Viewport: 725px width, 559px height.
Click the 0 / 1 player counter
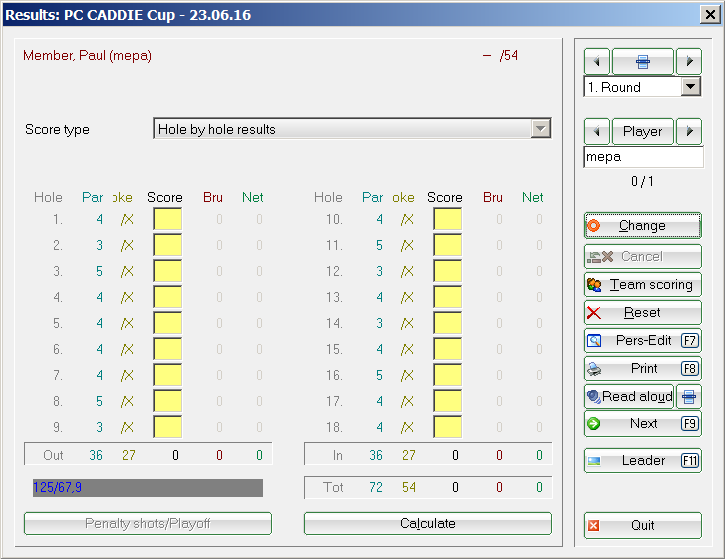(642, 181)
